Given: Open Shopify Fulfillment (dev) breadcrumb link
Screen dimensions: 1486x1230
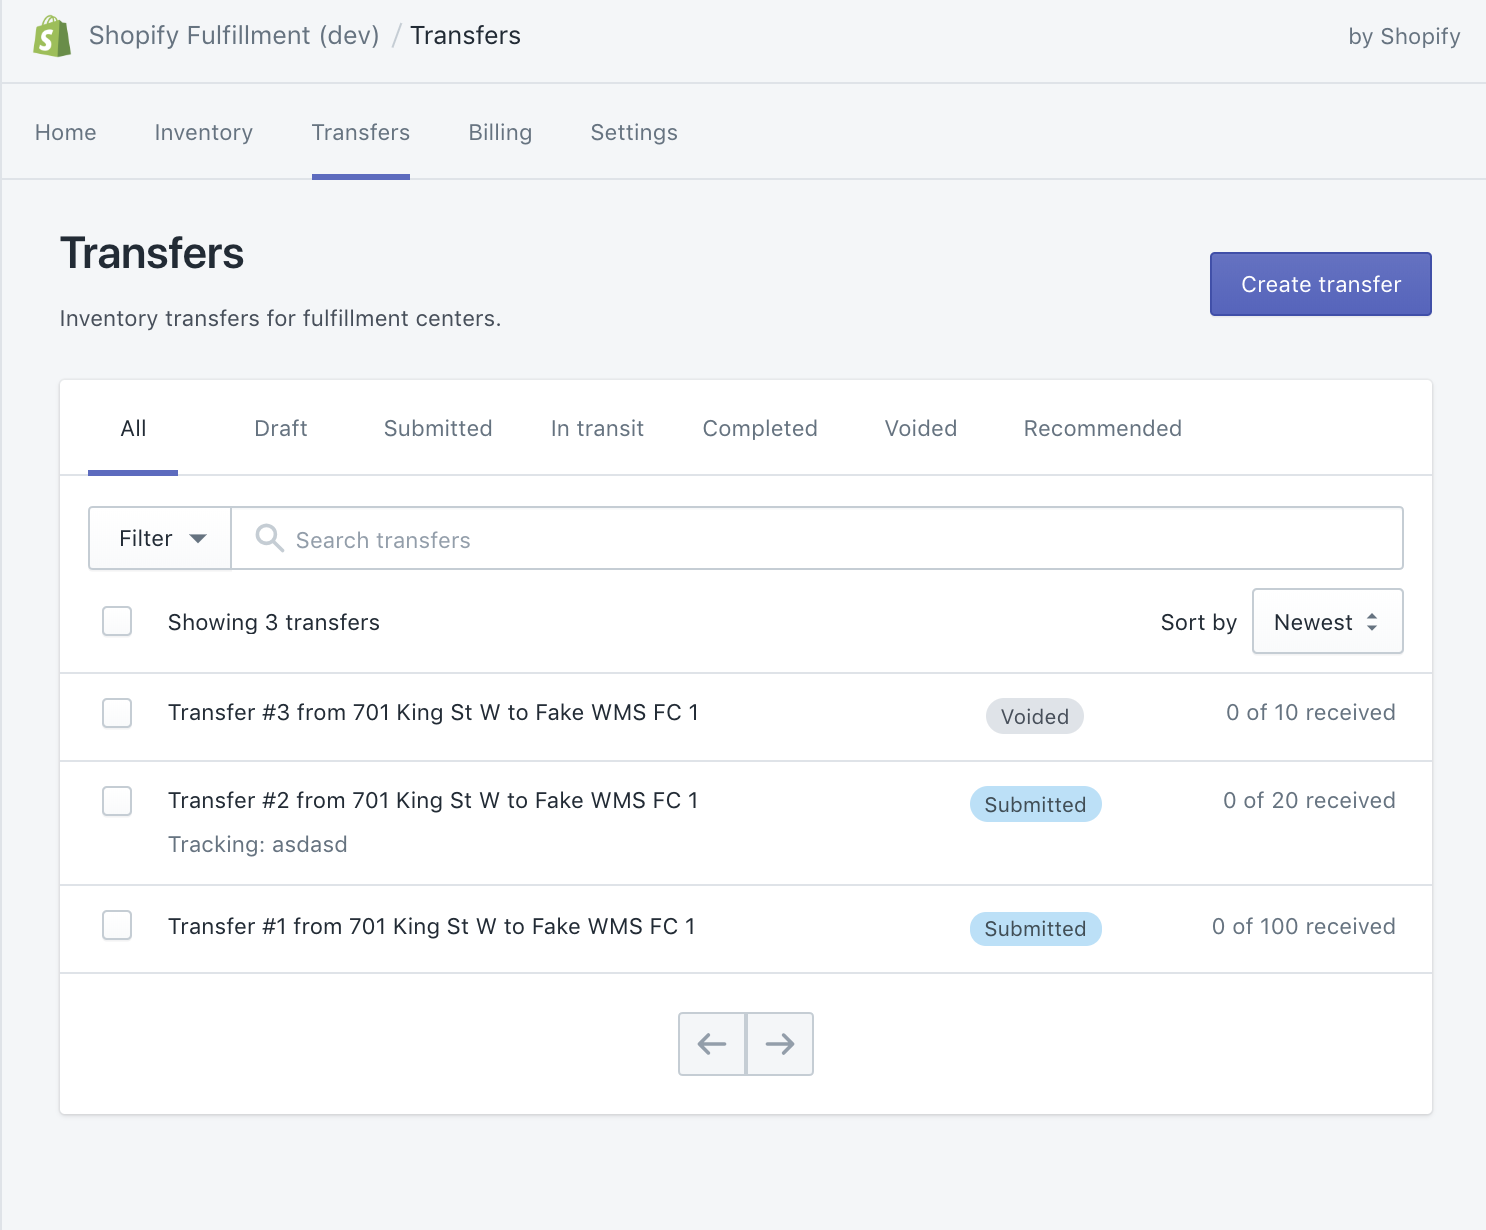Looking at the screenshot, I should [234, 35].
